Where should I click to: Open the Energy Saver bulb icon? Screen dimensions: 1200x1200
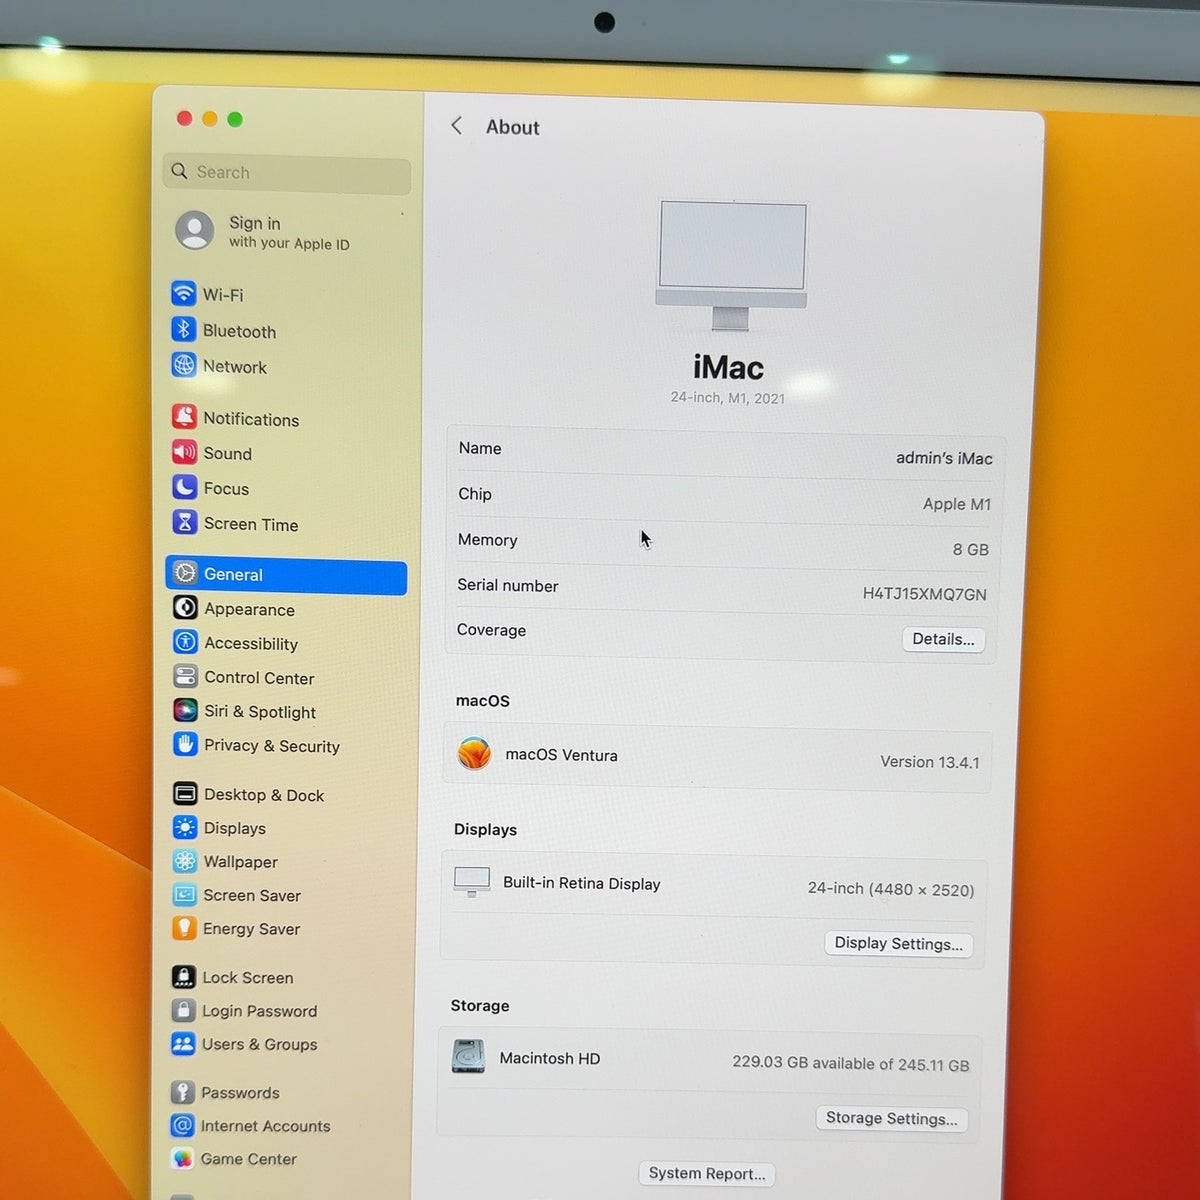pos(184,928)
